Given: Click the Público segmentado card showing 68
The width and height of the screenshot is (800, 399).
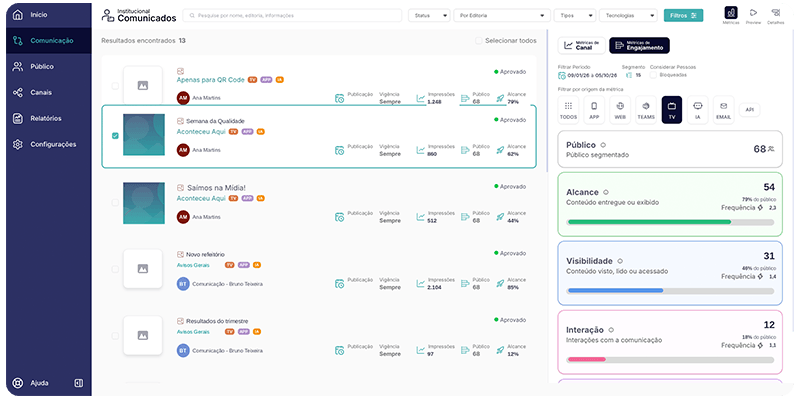Looking at the screenshot, I should coord(669,149).
